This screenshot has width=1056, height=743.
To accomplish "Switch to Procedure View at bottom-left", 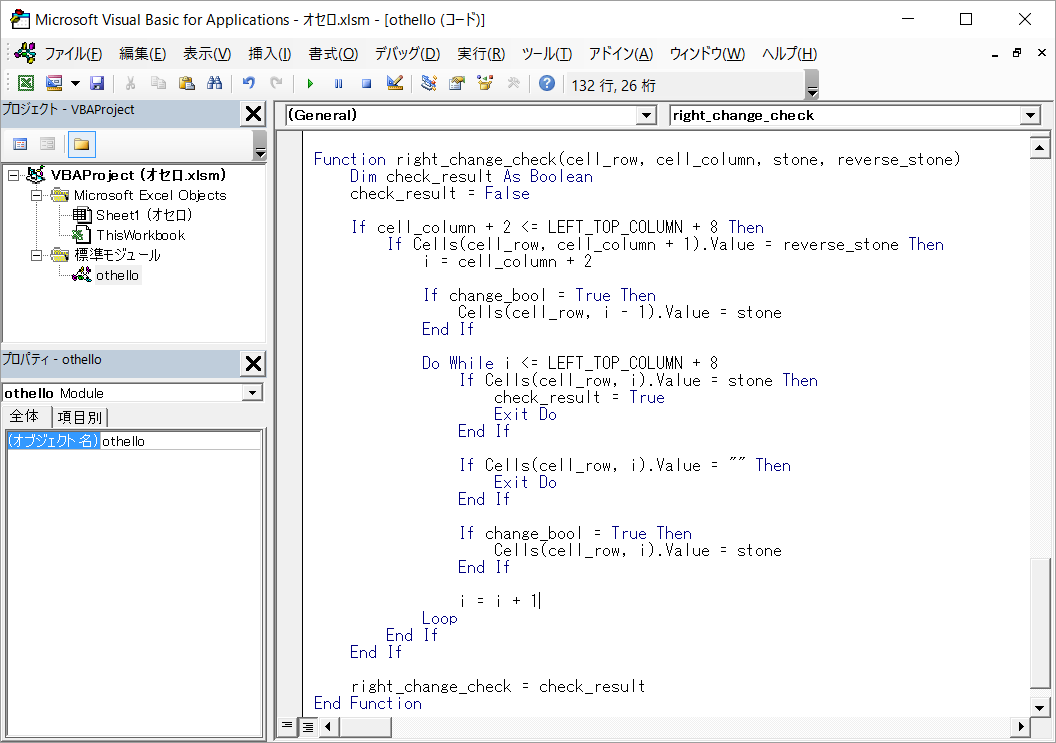I will tap(286, 725).
